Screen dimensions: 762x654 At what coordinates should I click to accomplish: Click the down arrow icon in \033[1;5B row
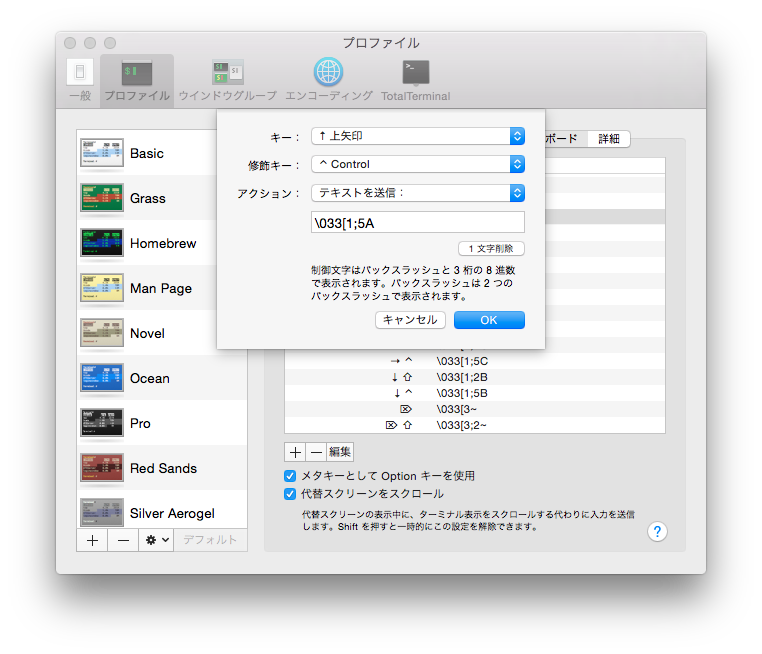(397, 393)
